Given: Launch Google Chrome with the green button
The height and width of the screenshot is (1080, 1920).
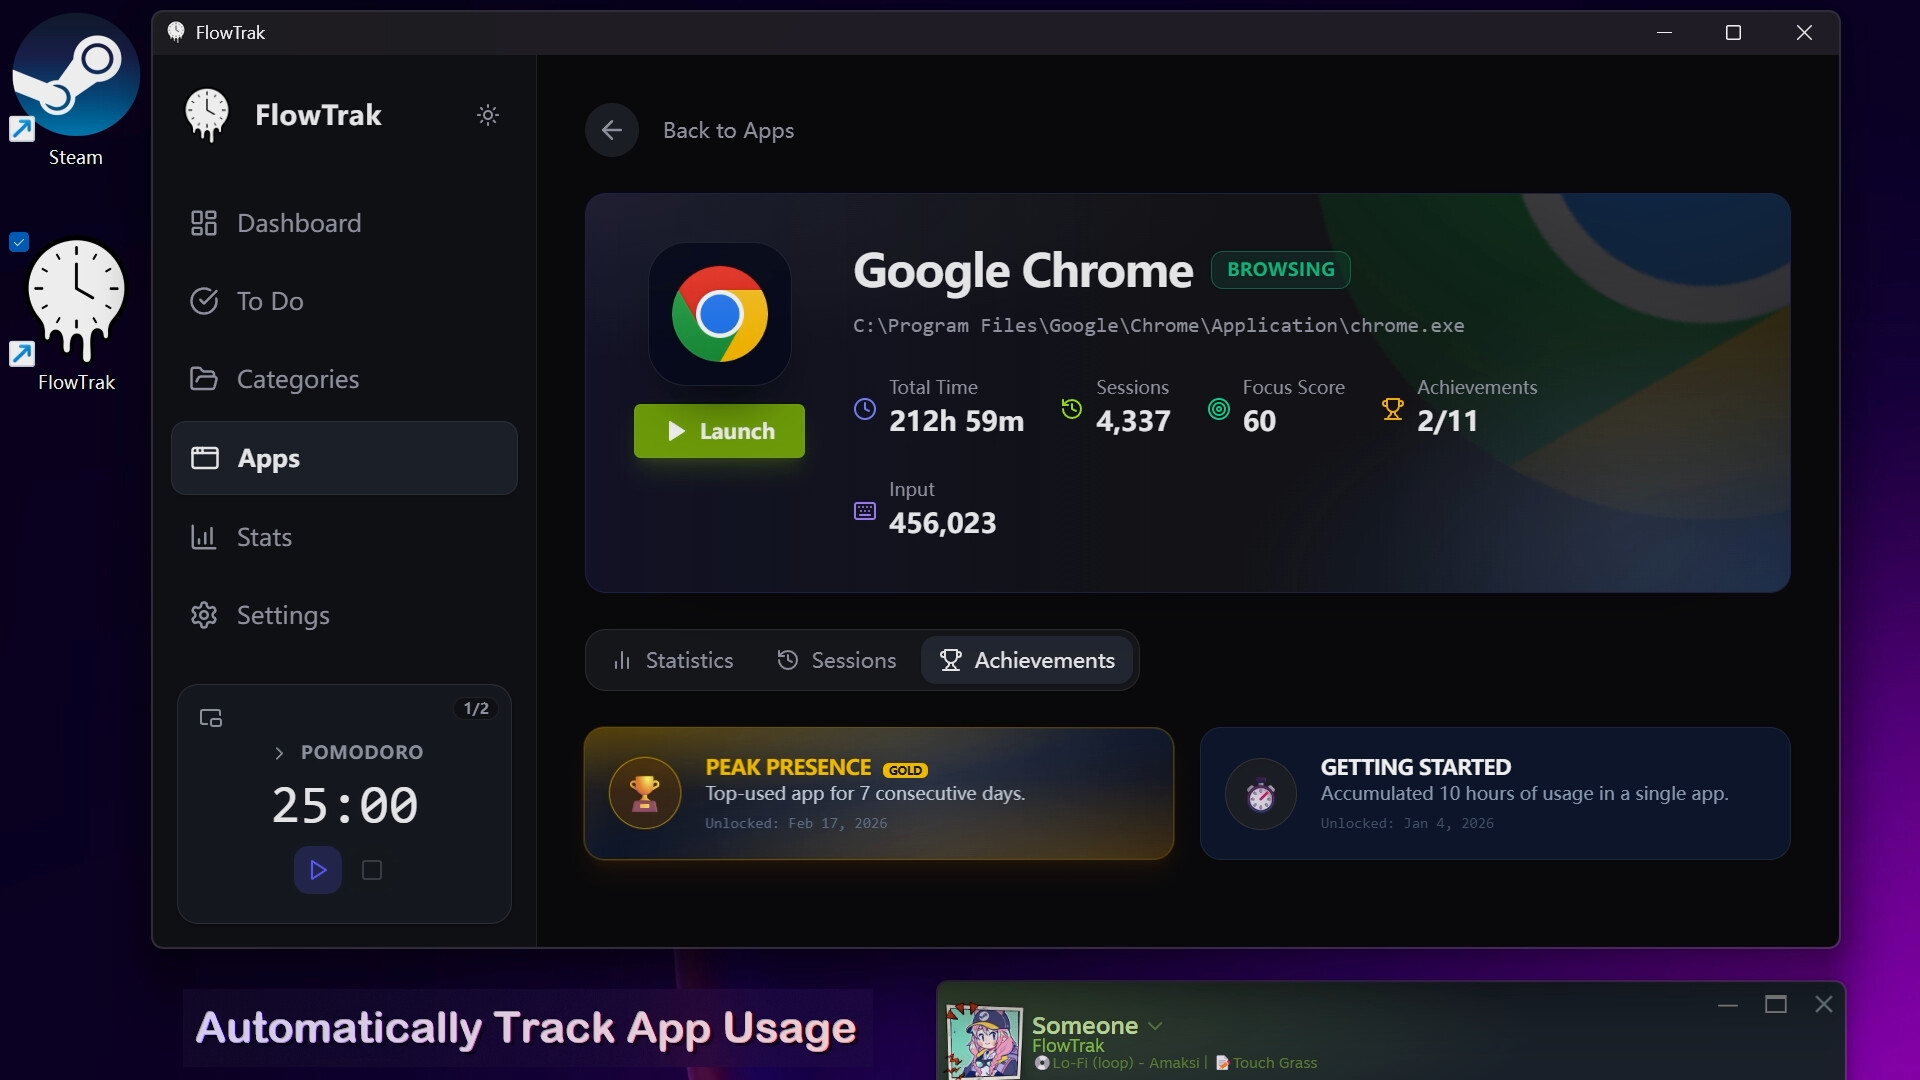Looking at the screenshot, I should [719, 431].
